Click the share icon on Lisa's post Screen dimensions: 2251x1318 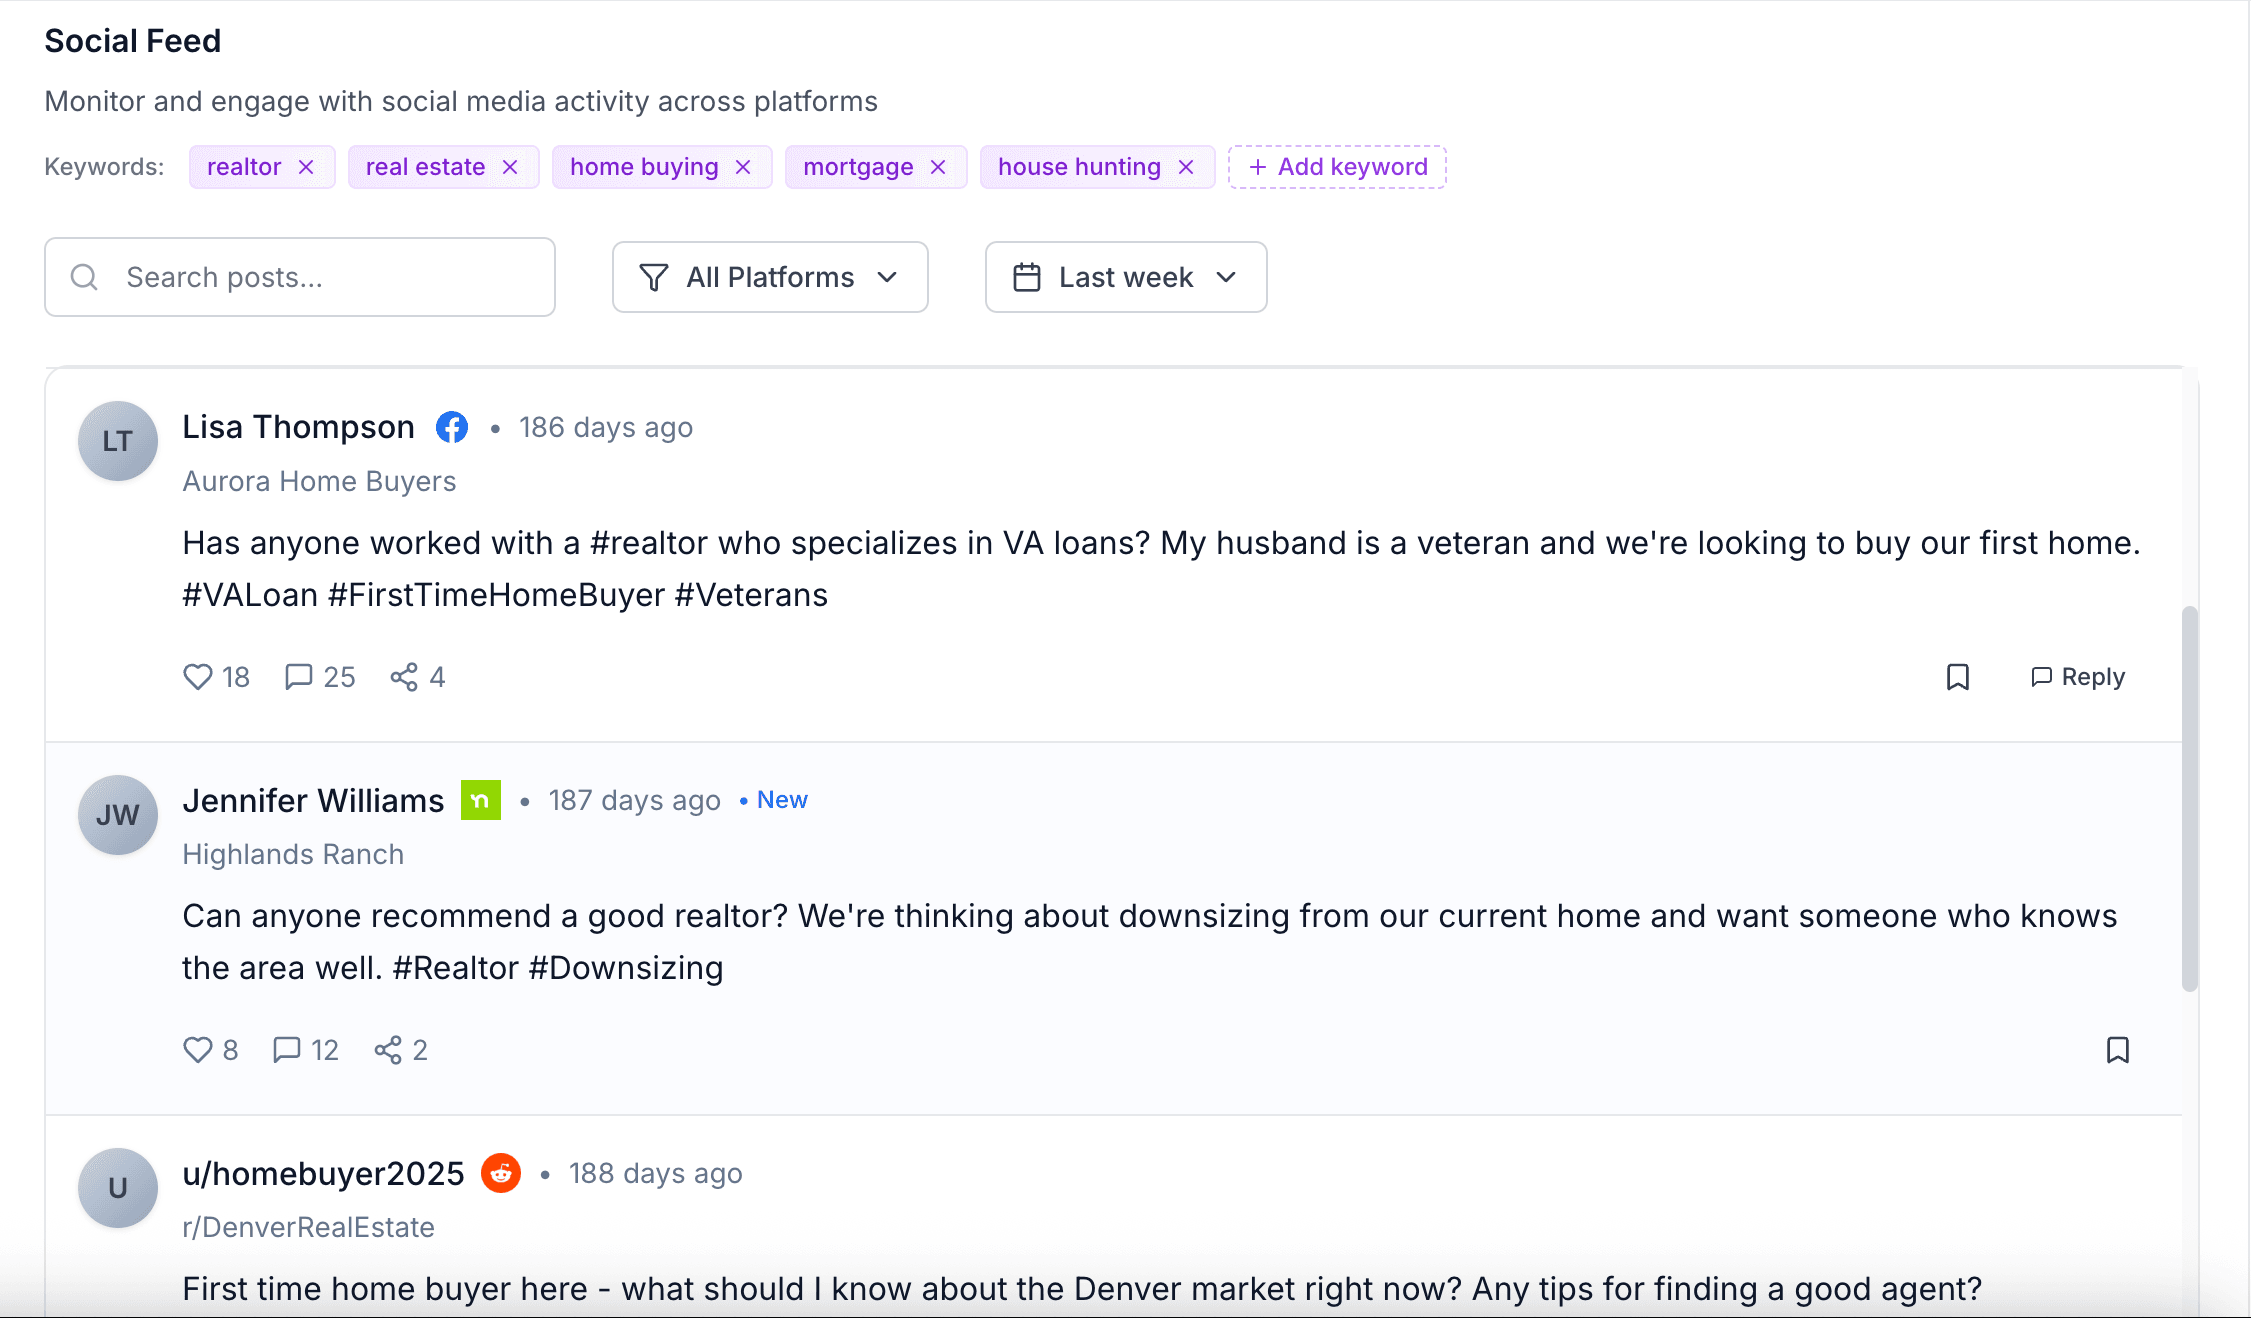(404, 677)
